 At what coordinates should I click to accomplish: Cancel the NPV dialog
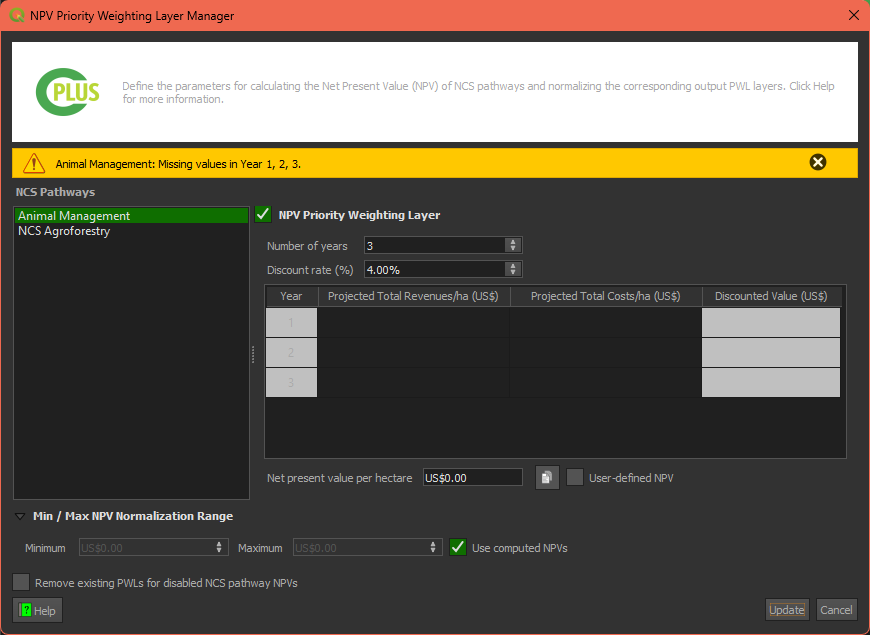coord(836,610)
